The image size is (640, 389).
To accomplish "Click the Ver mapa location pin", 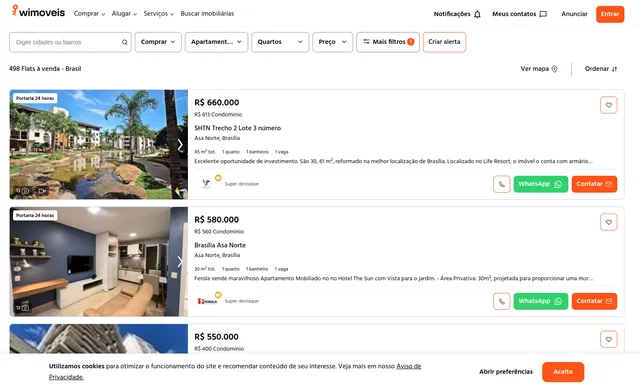I will [x=554, y=69].
